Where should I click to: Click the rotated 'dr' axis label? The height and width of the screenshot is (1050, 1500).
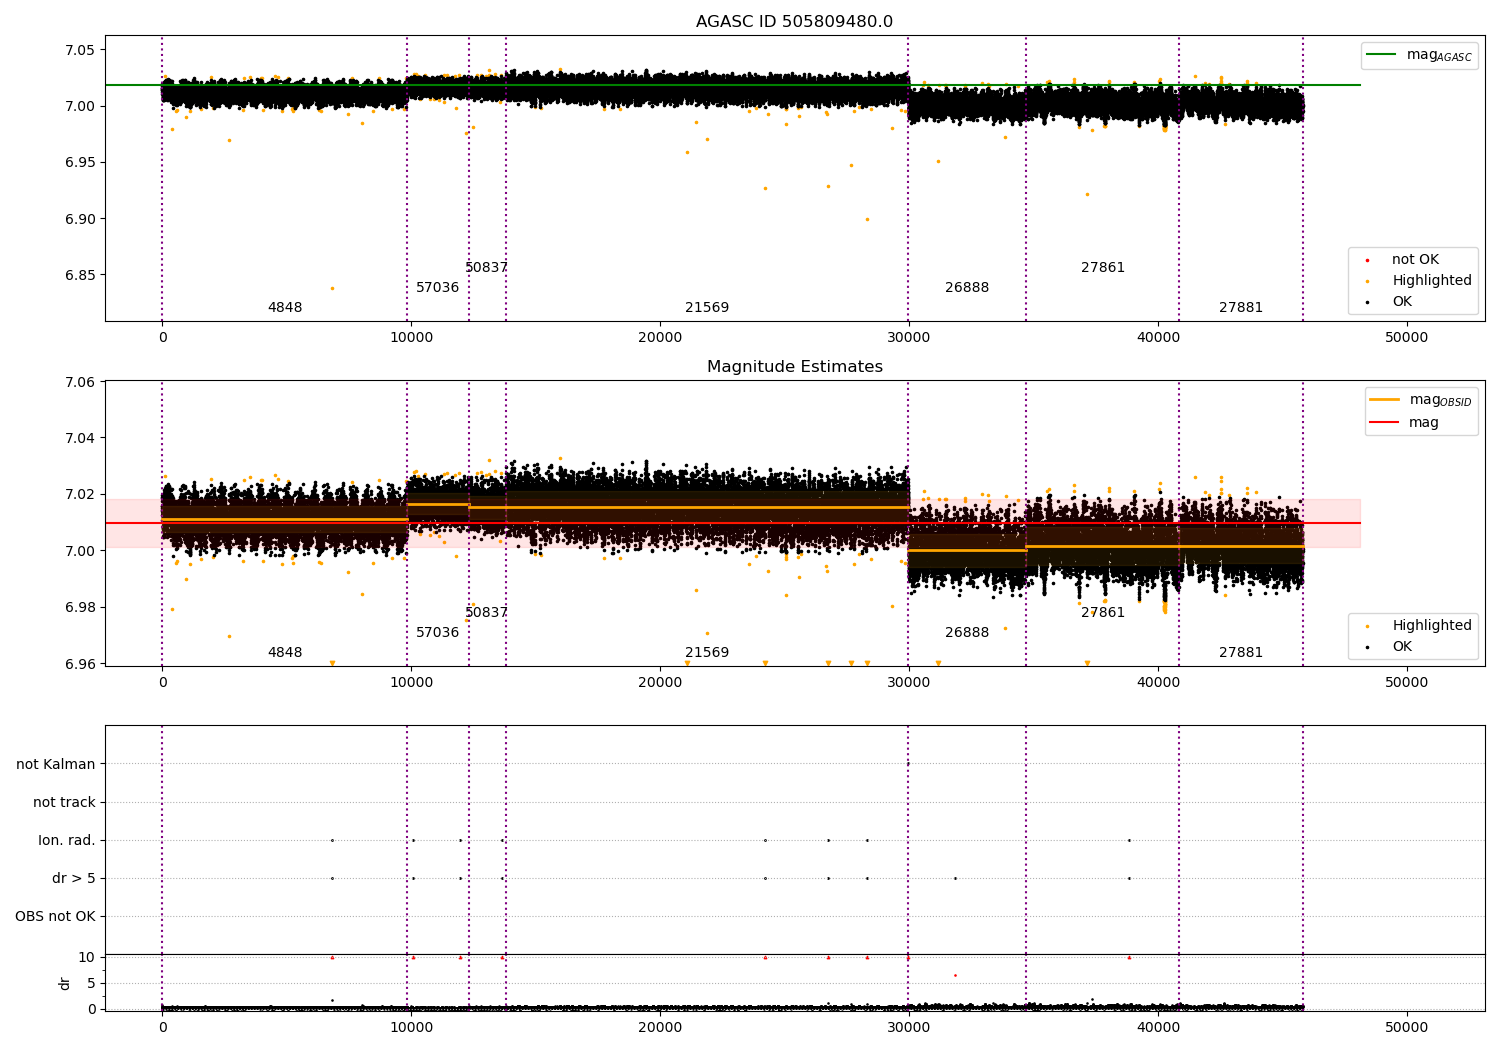pos(65,983)
